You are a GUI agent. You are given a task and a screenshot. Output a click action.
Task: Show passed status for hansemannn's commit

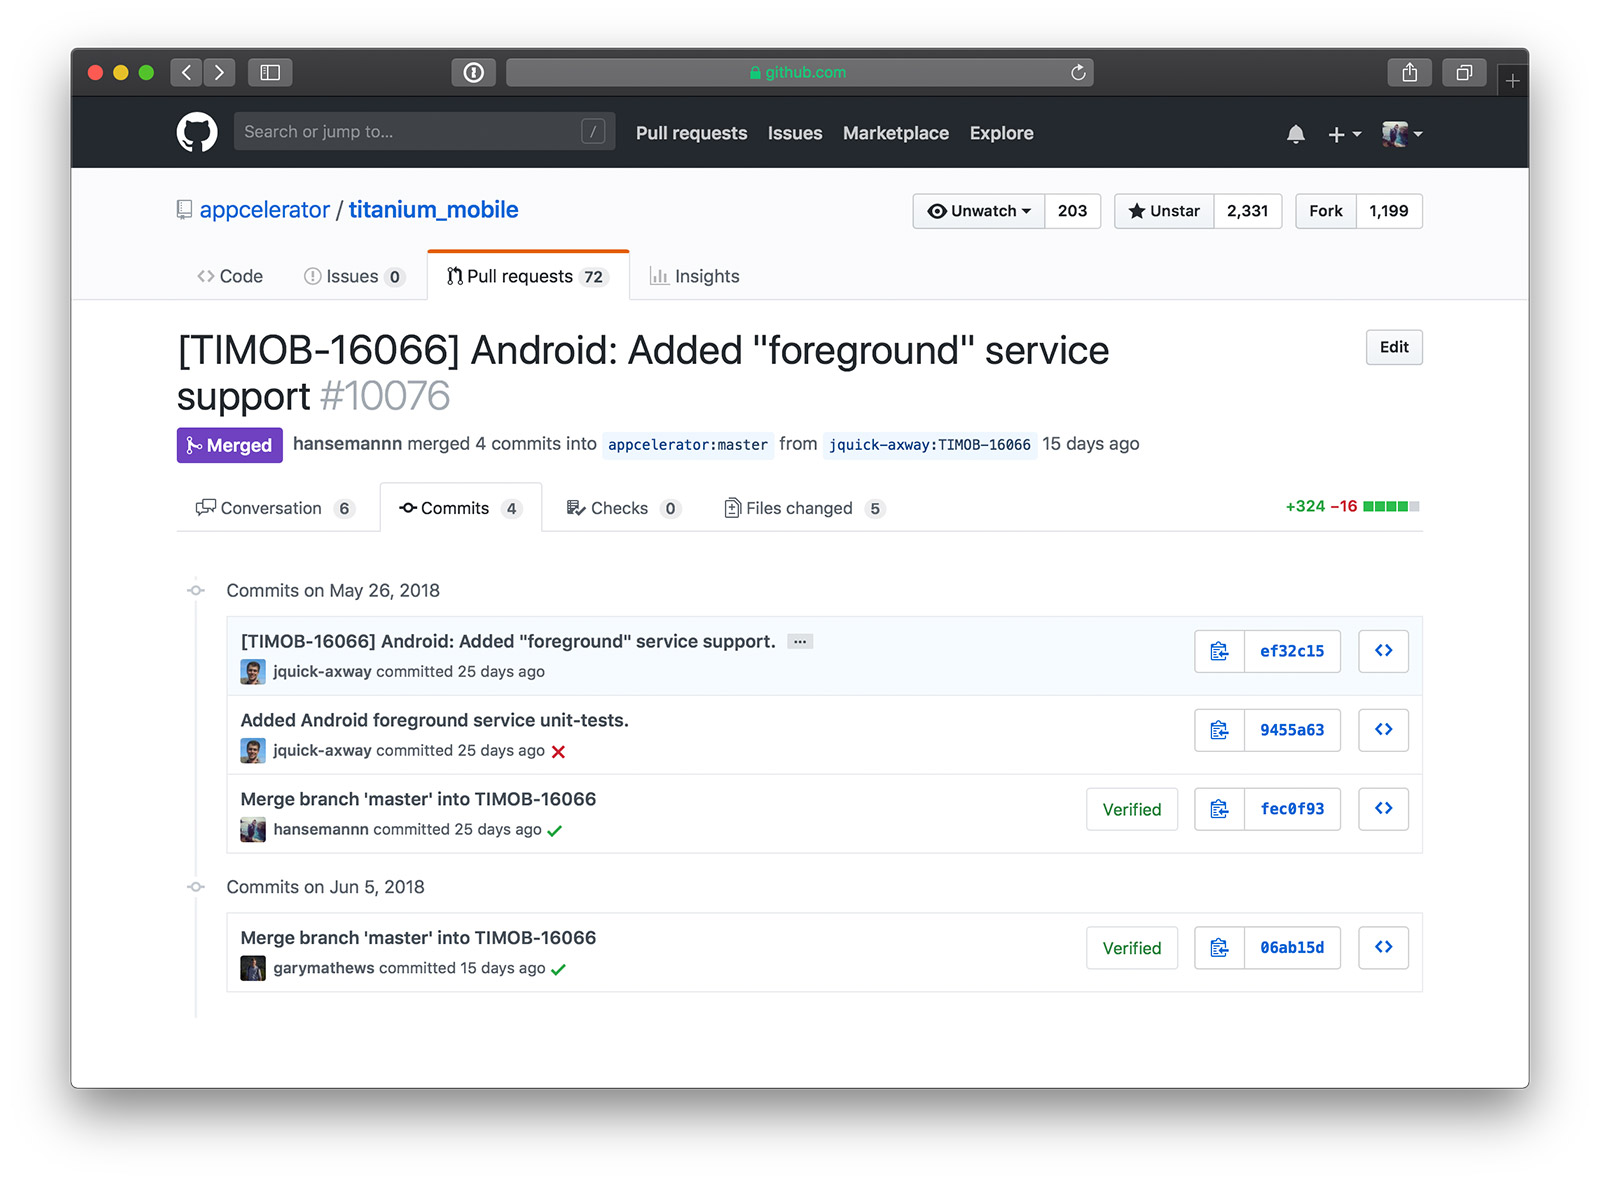555,831
